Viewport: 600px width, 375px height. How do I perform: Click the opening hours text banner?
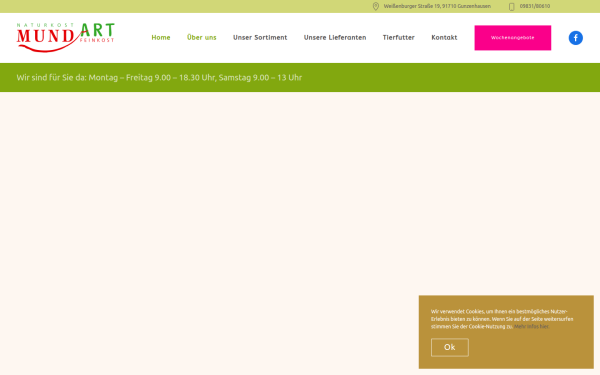[x=159, y=78]
